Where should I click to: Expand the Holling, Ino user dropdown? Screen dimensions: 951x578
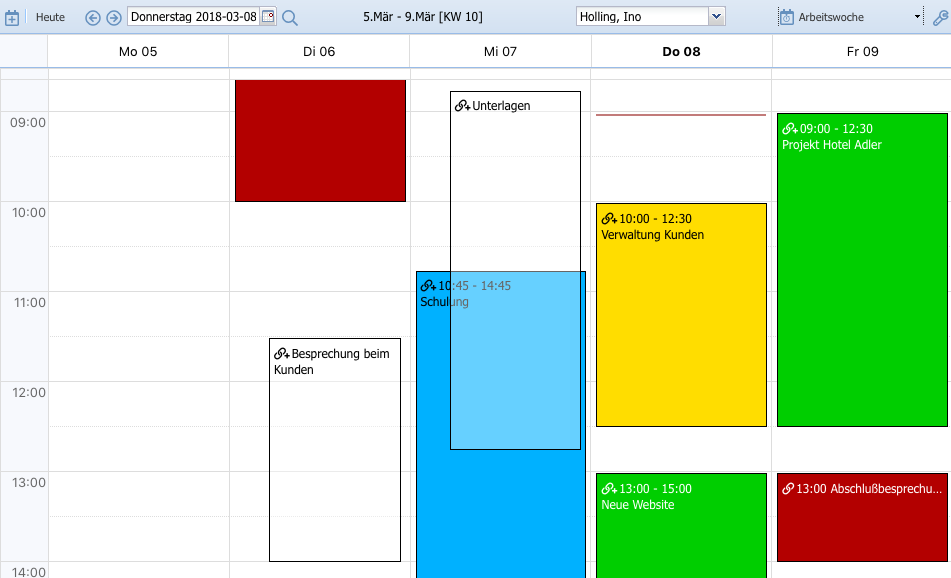point(716,17)
